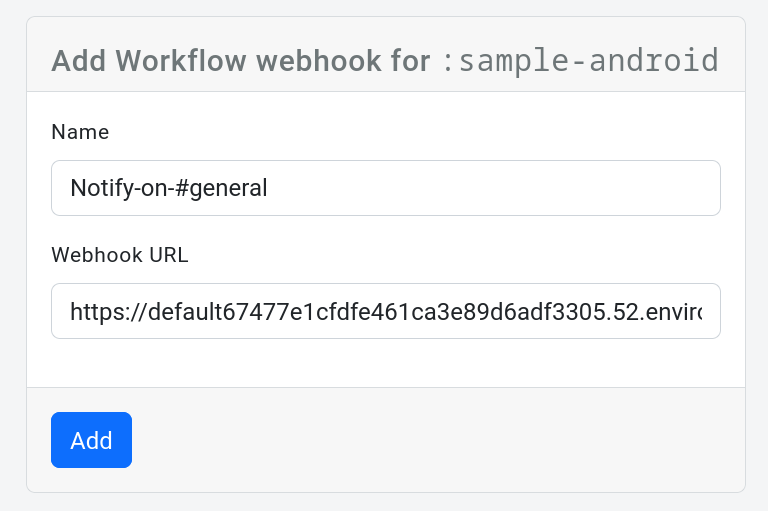Click the Webhook URL label

pyautogui.click(x=120, y=254)
